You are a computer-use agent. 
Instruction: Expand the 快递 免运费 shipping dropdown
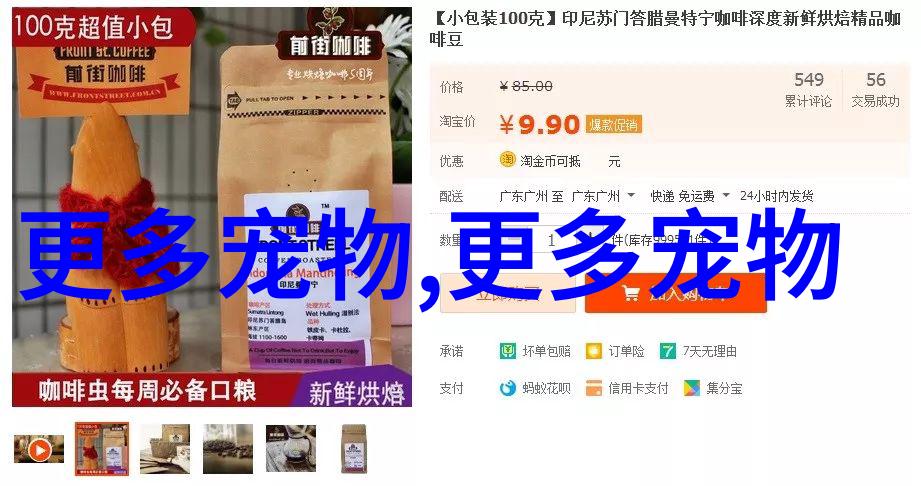click(x=726, y=195)
